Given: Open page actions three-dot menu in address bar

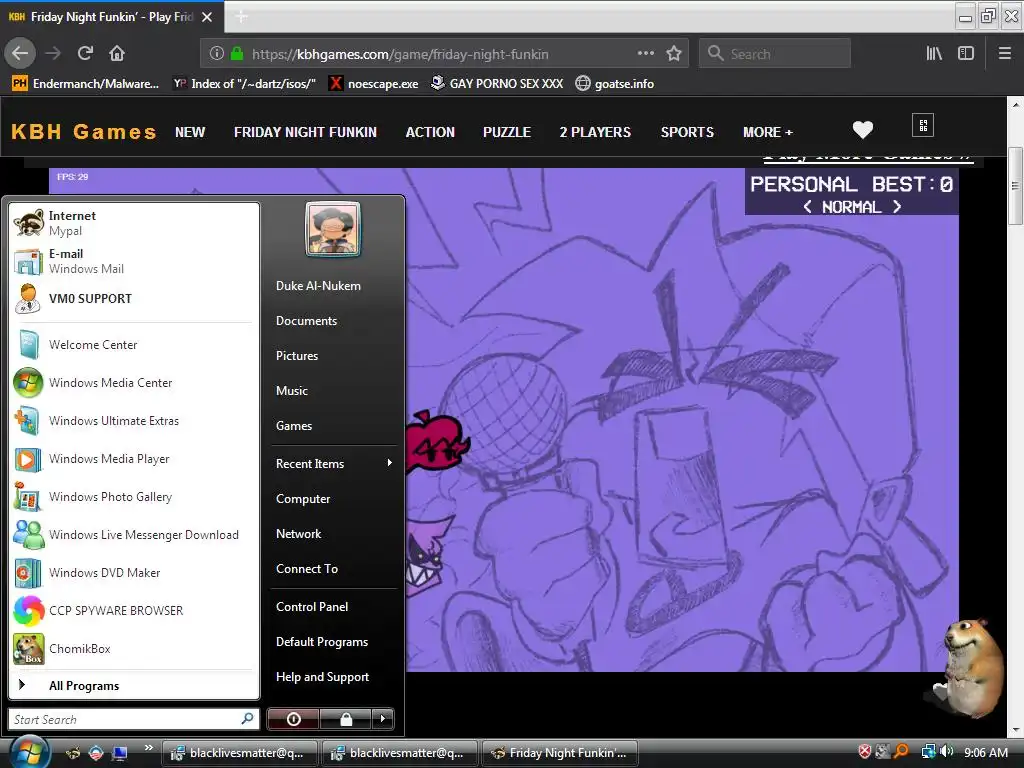Looking at the screenshot, I should click(x=645, y=54).
